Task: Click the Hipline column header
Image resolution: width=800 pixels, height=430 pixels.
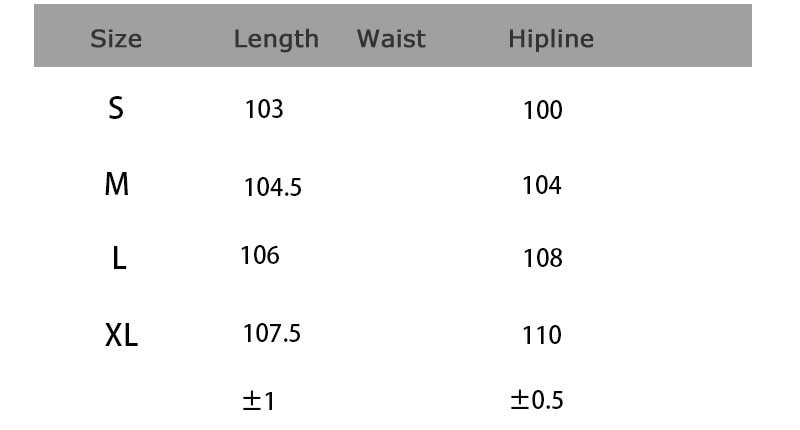Action: 551,39
